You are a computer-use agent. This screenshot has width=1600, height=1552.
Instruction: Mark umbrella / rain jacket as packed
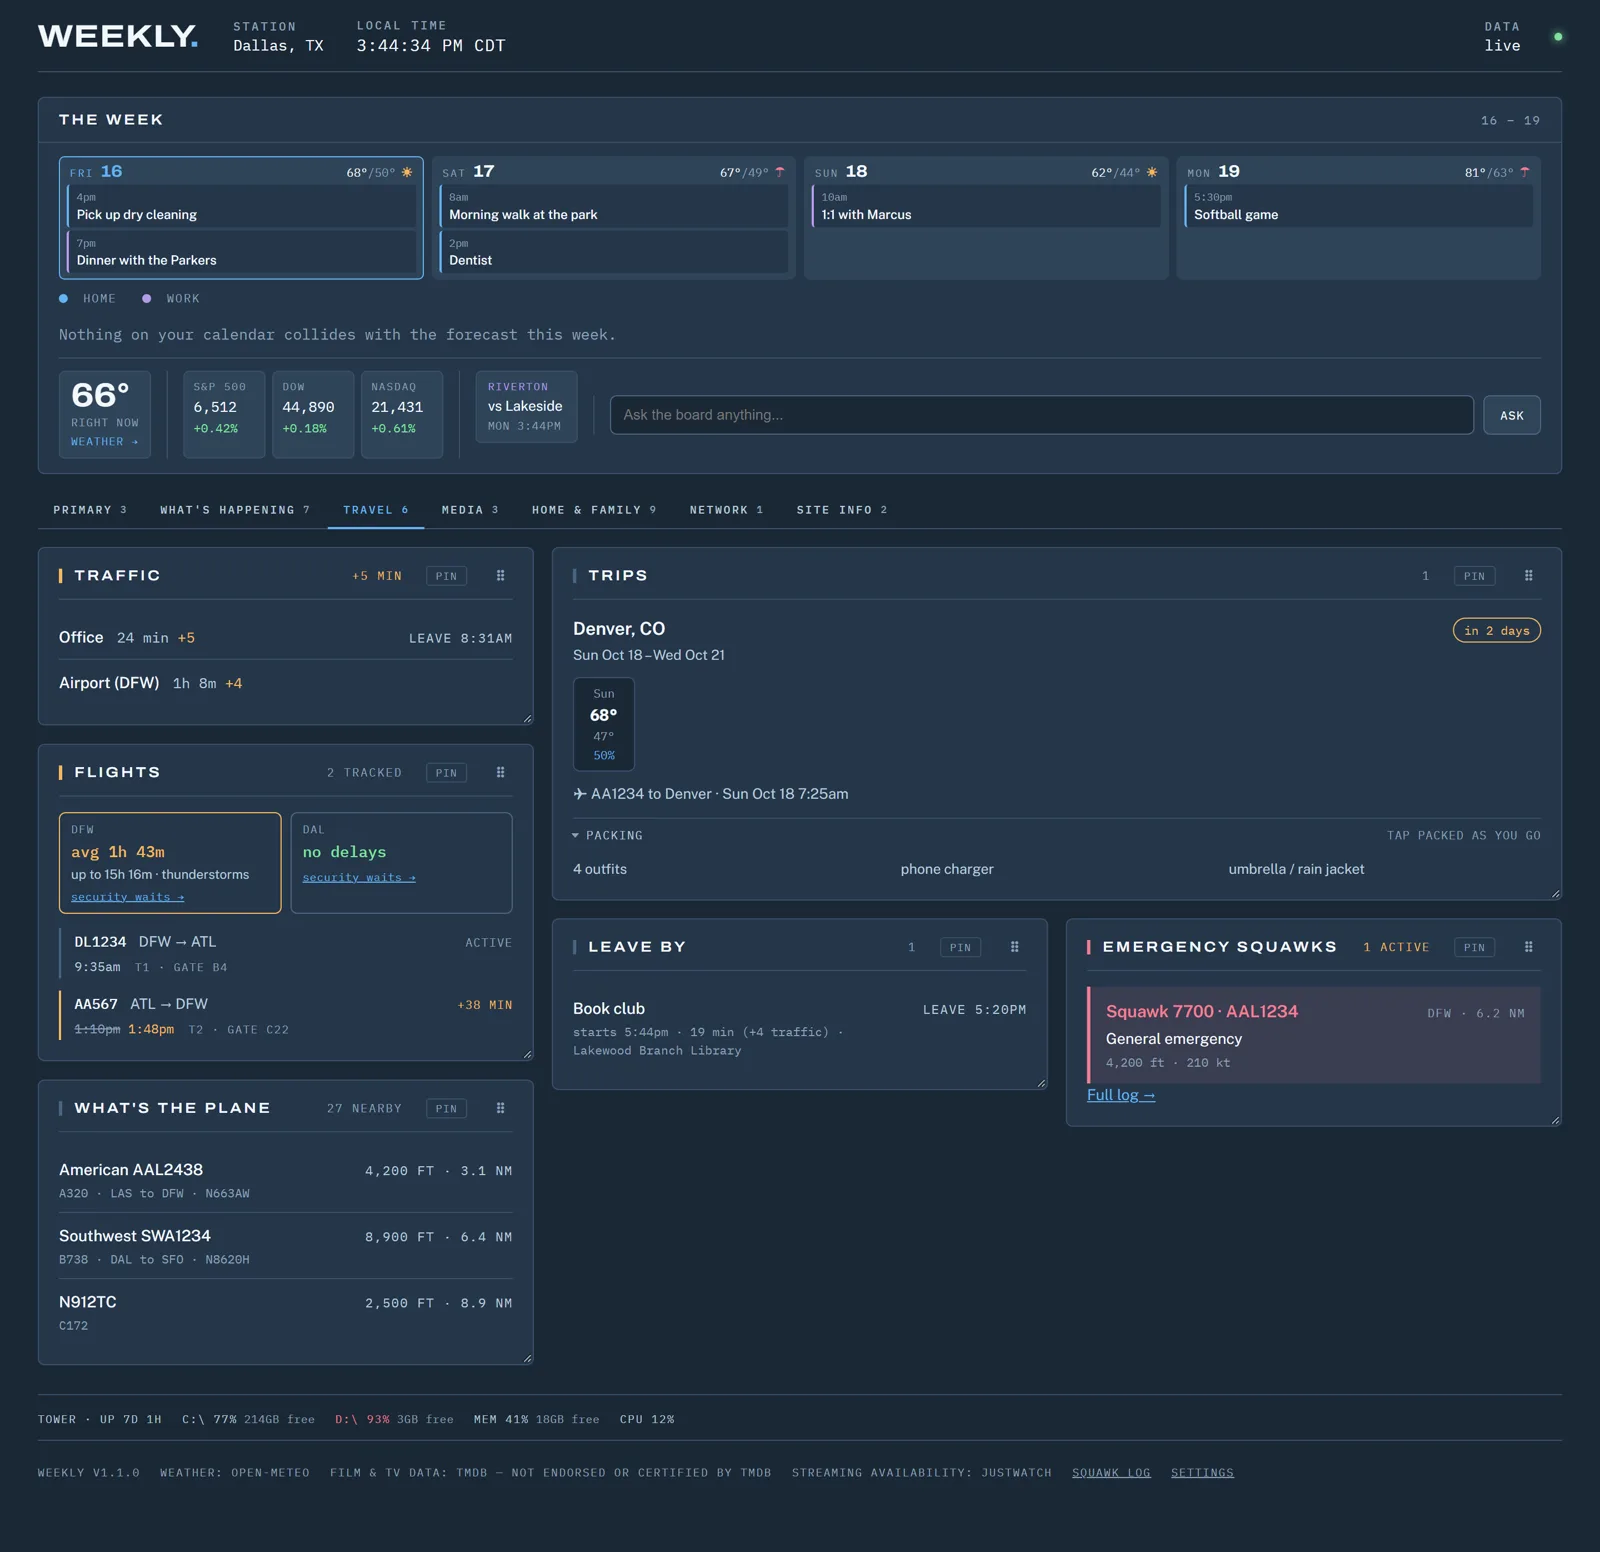tap(1296, 869)
